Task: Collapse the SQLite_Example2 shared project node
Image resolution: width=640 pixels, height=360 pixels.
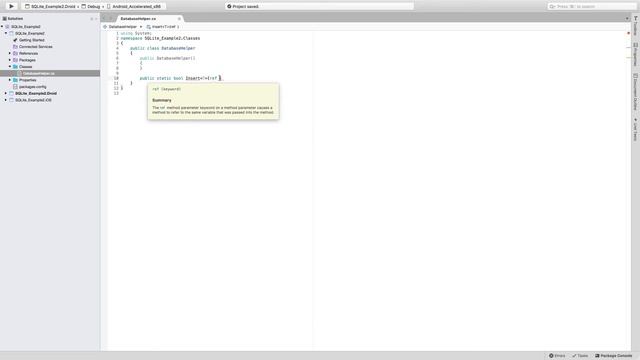Action: [x=6, y=33]
